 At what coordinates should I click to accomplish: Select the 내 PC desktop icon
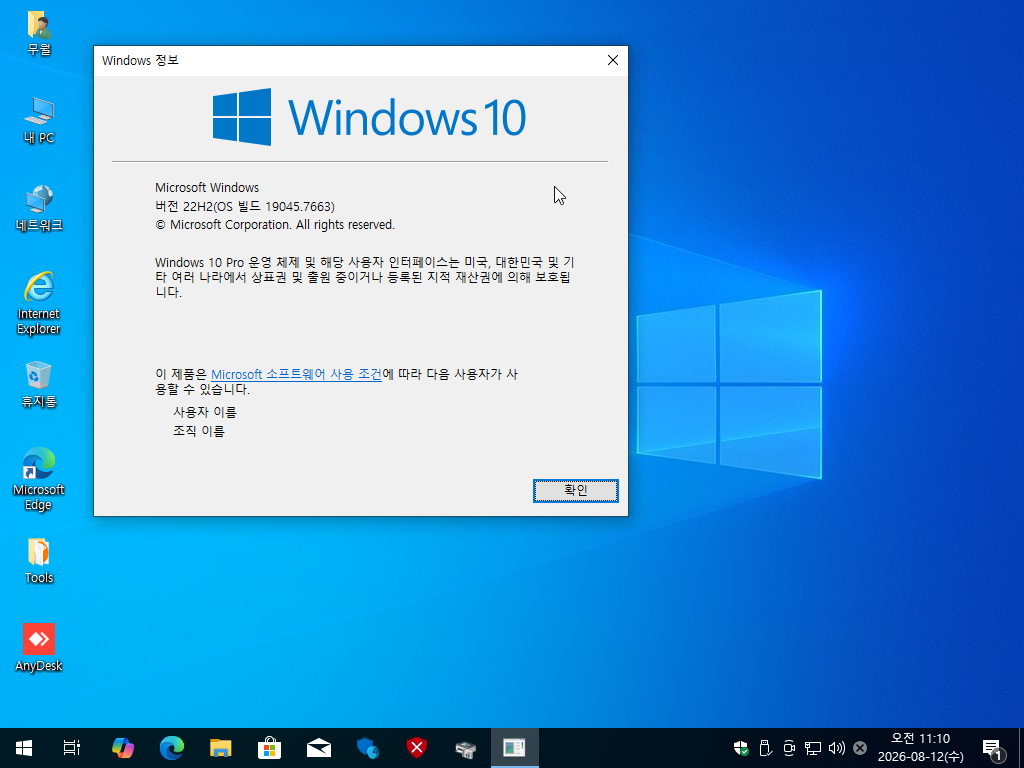pos(39,121)
